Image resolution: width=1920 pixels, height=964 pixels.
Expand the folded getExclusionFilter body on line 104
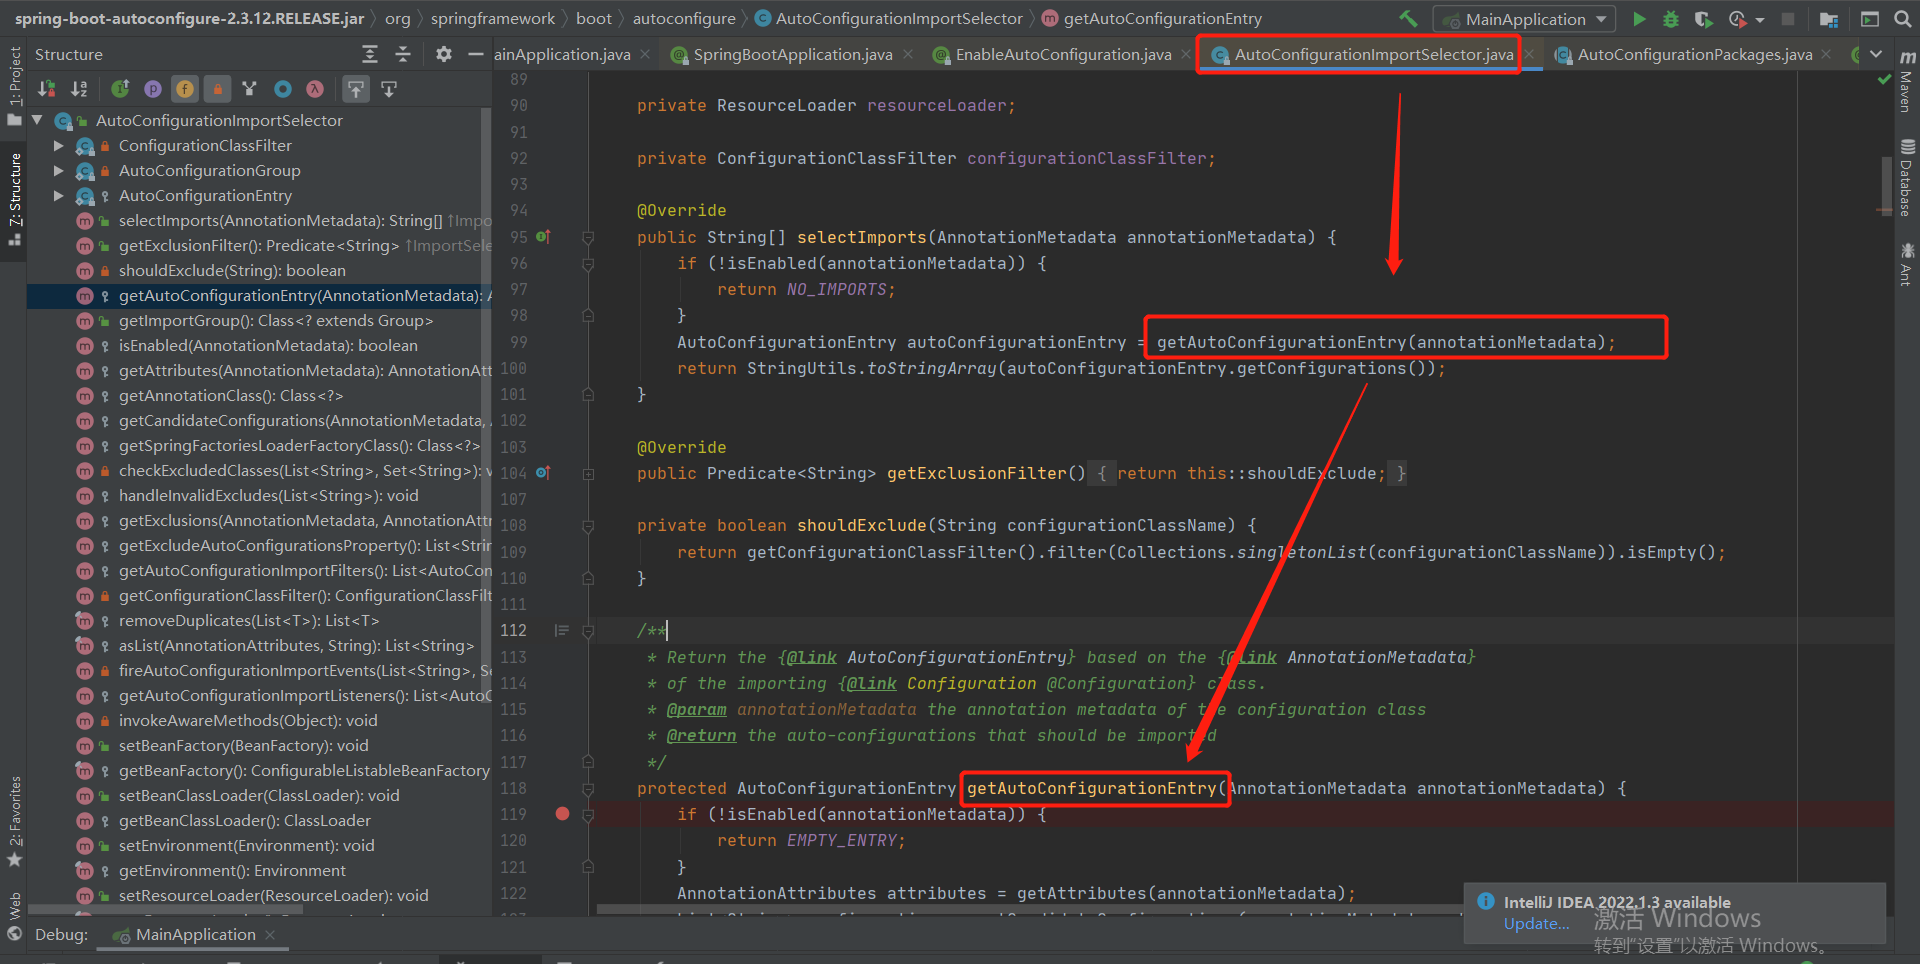click(588, 474)
